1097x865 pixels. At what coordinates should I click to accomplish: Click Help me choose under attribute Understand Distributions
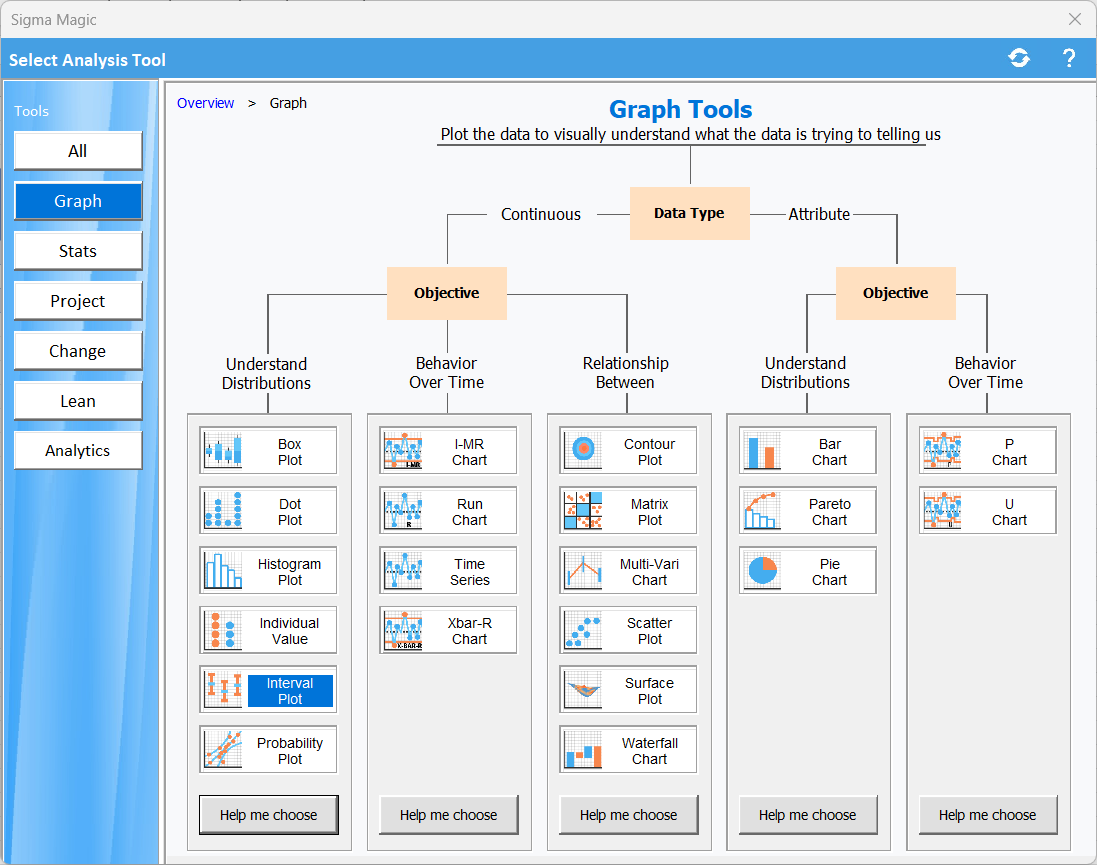click(808, 815)
